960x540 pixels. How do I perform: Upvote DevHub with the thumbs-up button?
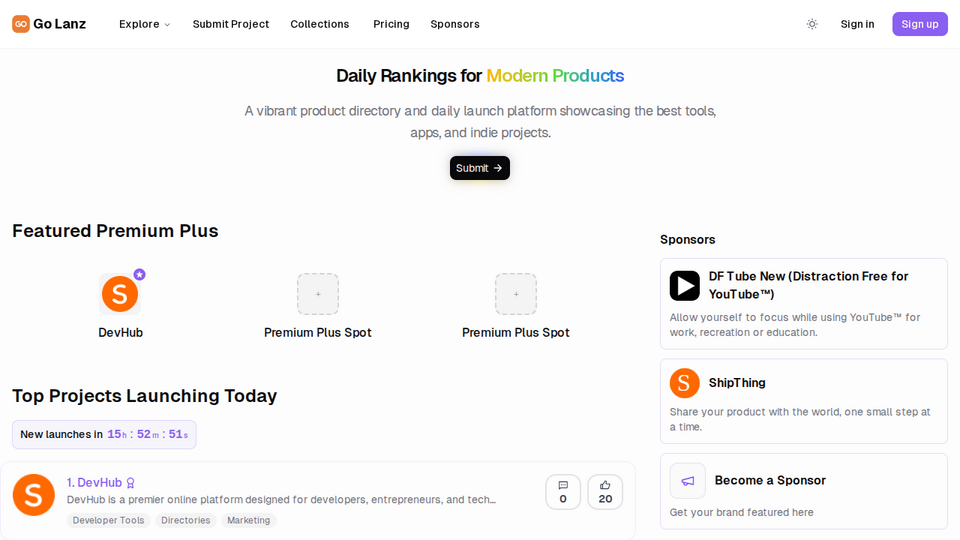[x=605, y=492]
